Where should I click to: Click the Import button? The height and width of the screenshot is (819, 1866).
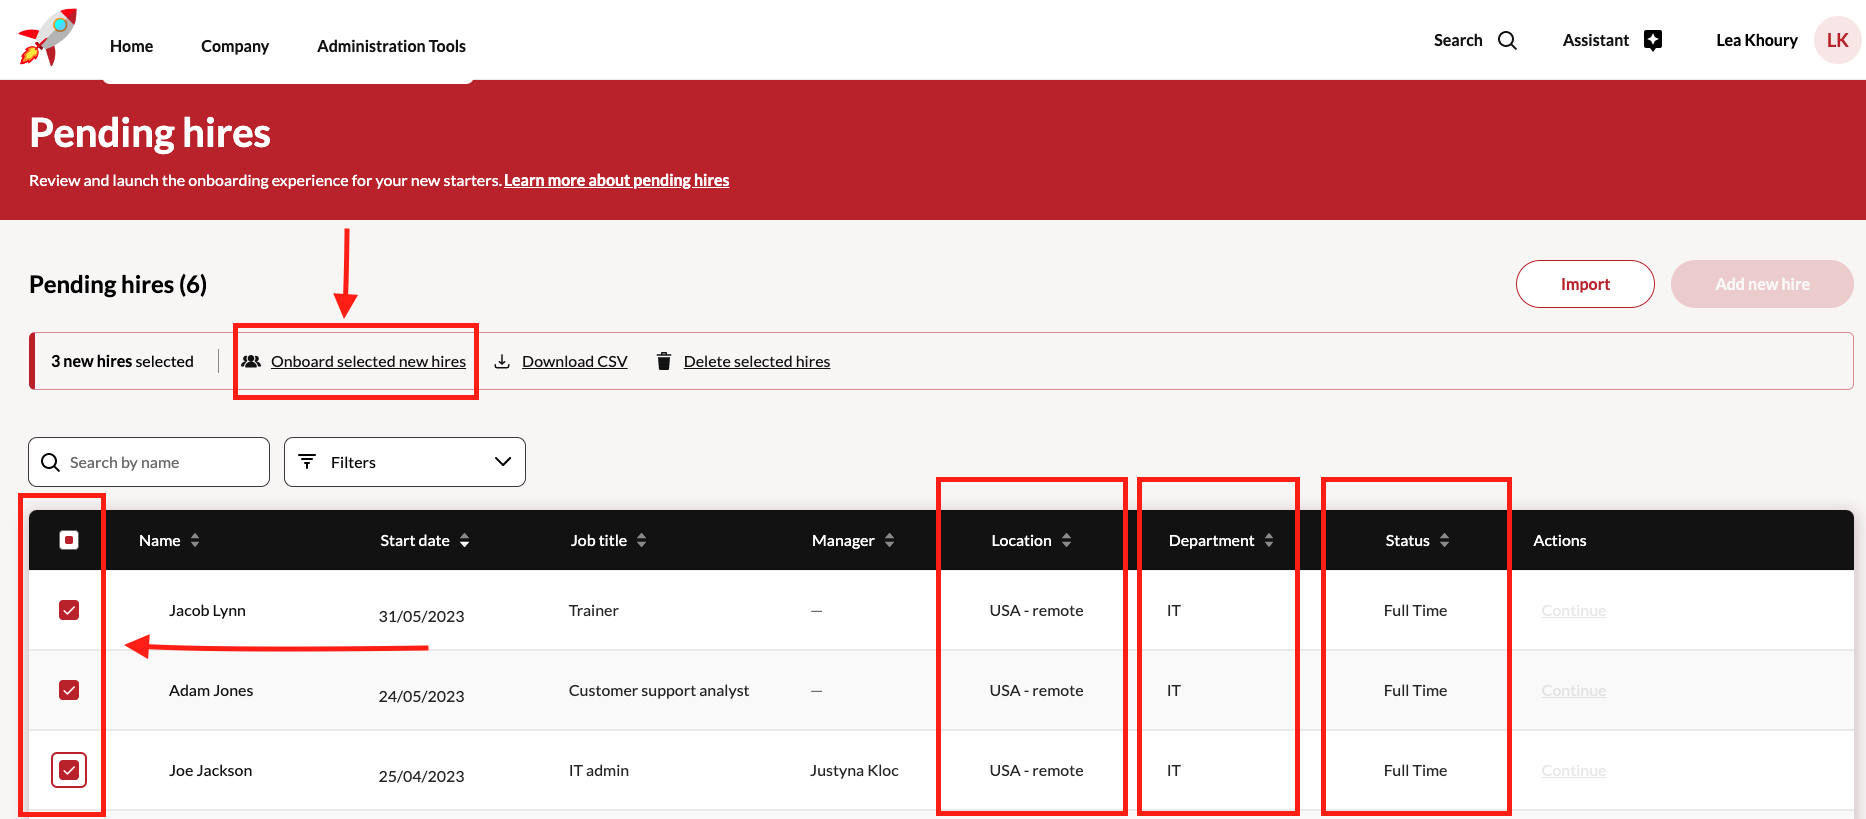(1584, 284)
